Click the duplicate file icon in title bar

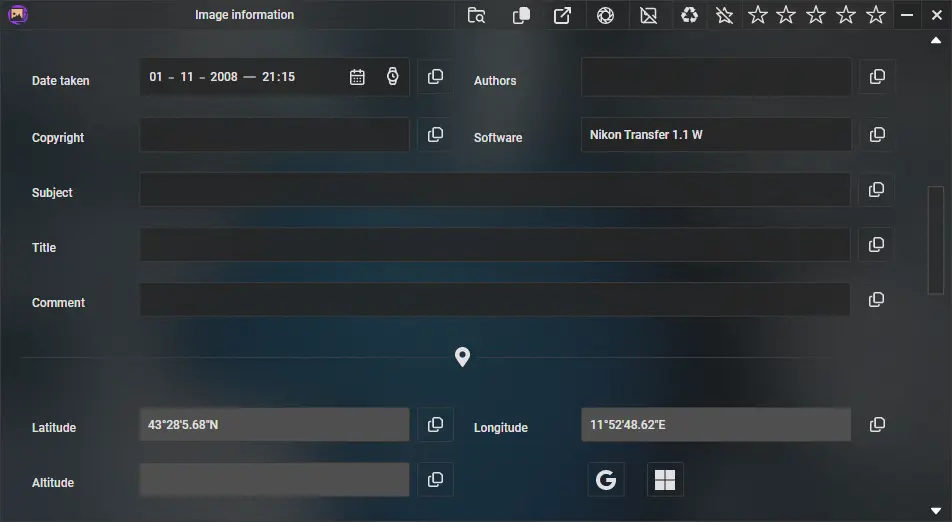pos(521,15)
